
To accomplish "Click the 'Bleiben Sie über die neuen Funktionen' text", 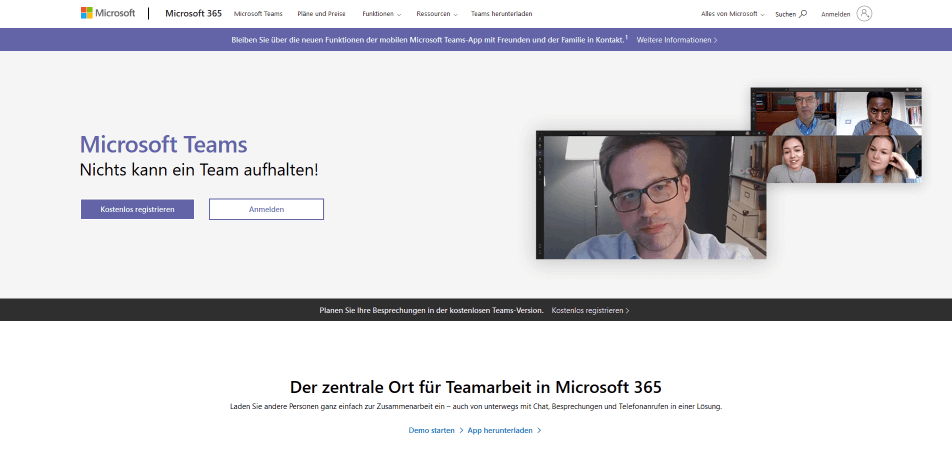I will click(x=428, y=40).
